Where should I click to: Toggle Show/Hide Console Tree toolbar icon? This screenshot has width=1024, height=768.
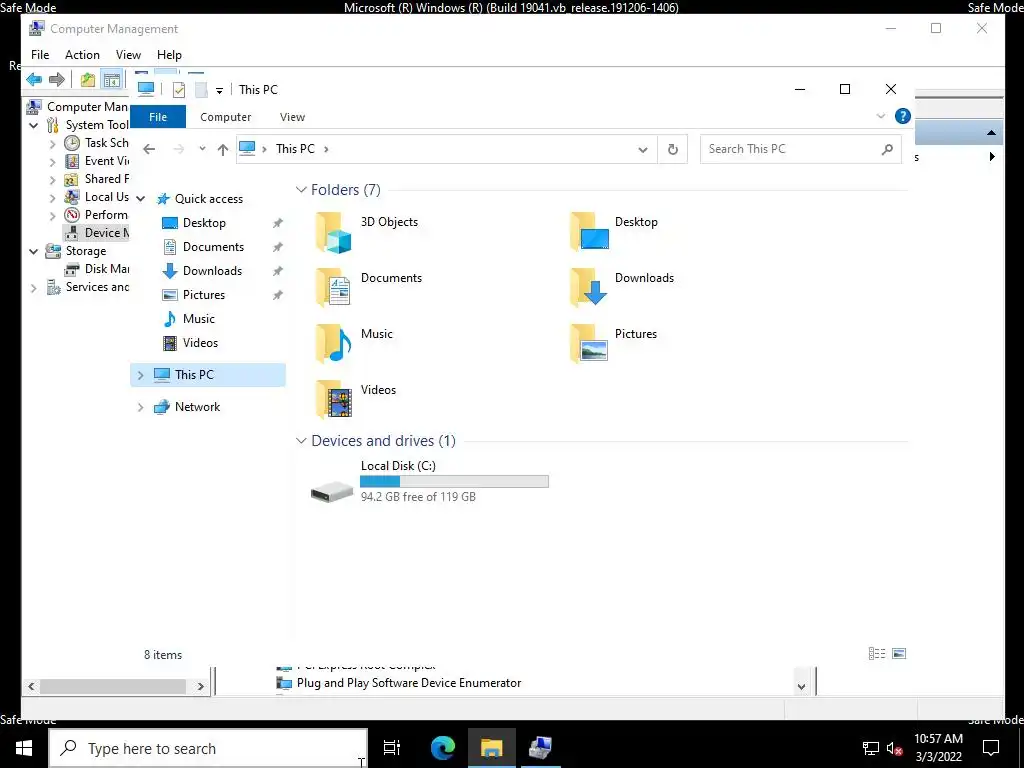tap(112, 80)
